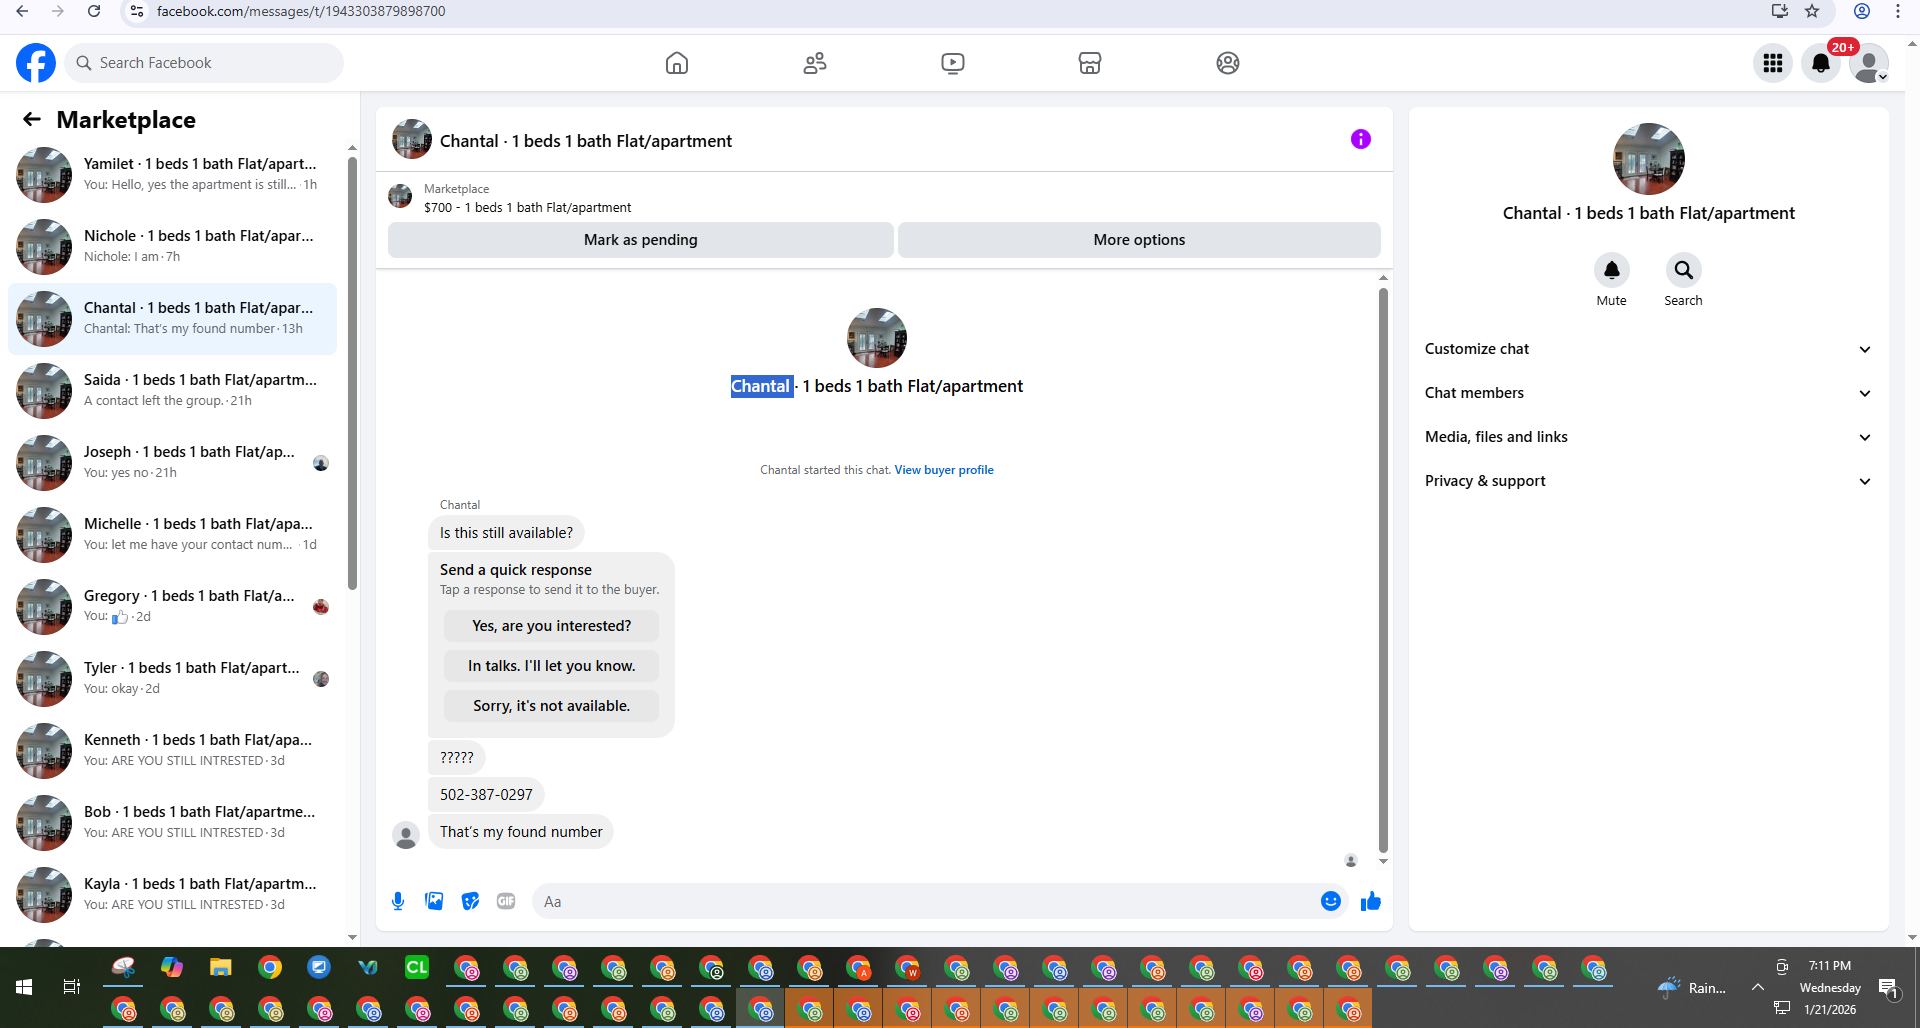This screenshot has height=1028, width=1920.
Task: Open Kayla conversation
Action: (x=173, y=895)
